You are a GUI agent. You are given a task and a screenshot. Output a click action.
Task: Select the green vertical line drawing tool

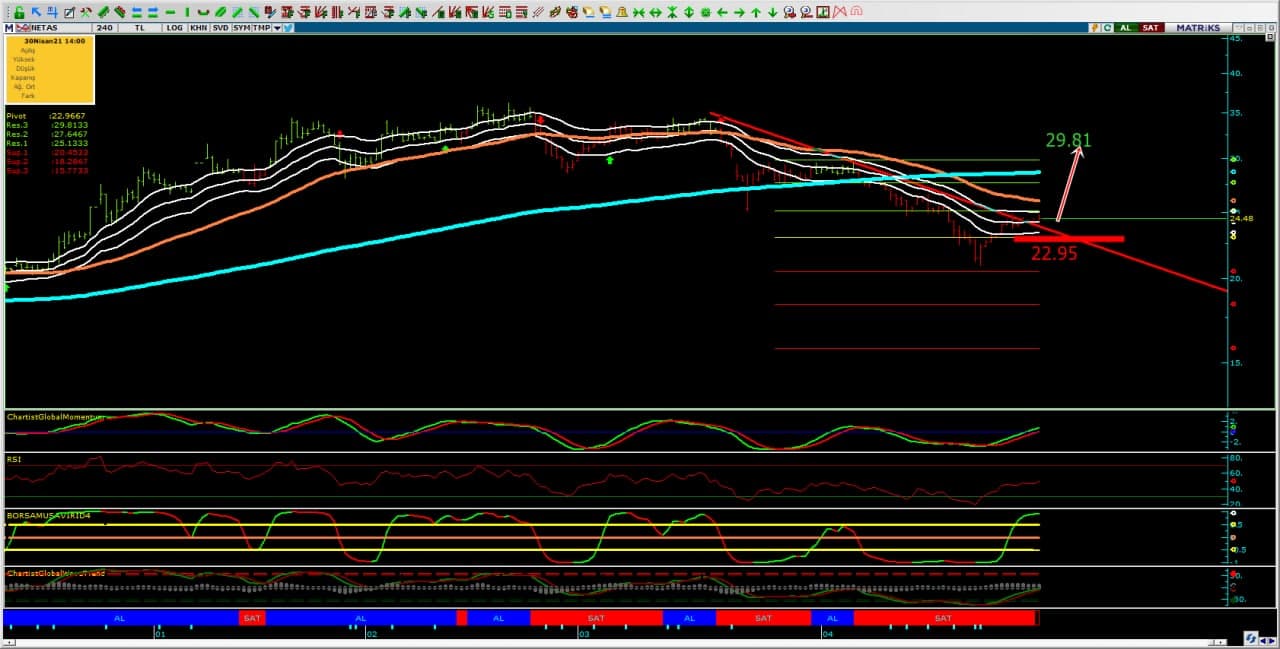(x=189, y=12)
